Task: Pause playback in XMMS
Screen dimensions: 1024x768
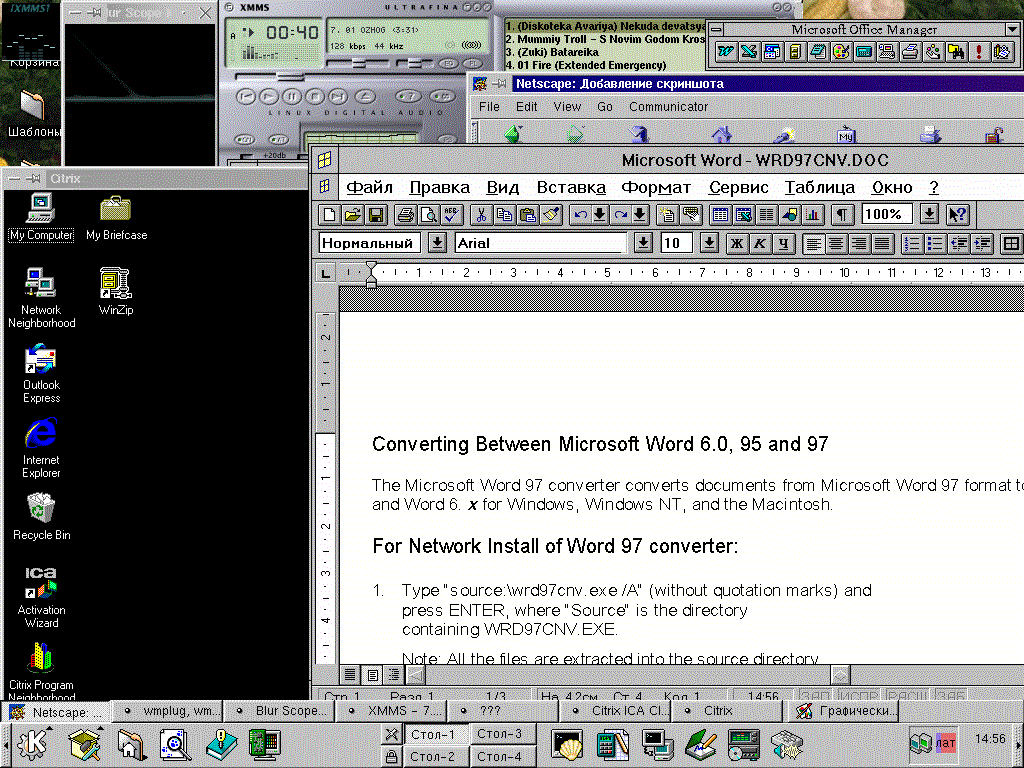Action: pyautogui.click(x=292, y=97)
